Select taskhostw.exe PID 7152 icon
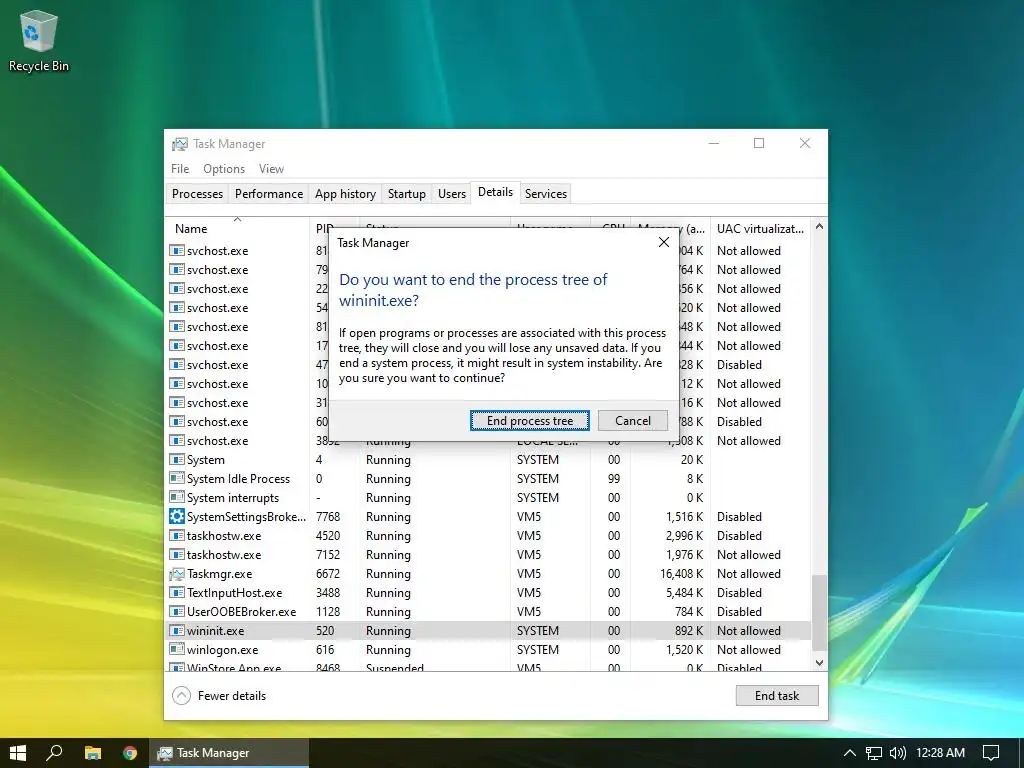This screenshot has width=1024, height=768. click(x=176, y=554)
